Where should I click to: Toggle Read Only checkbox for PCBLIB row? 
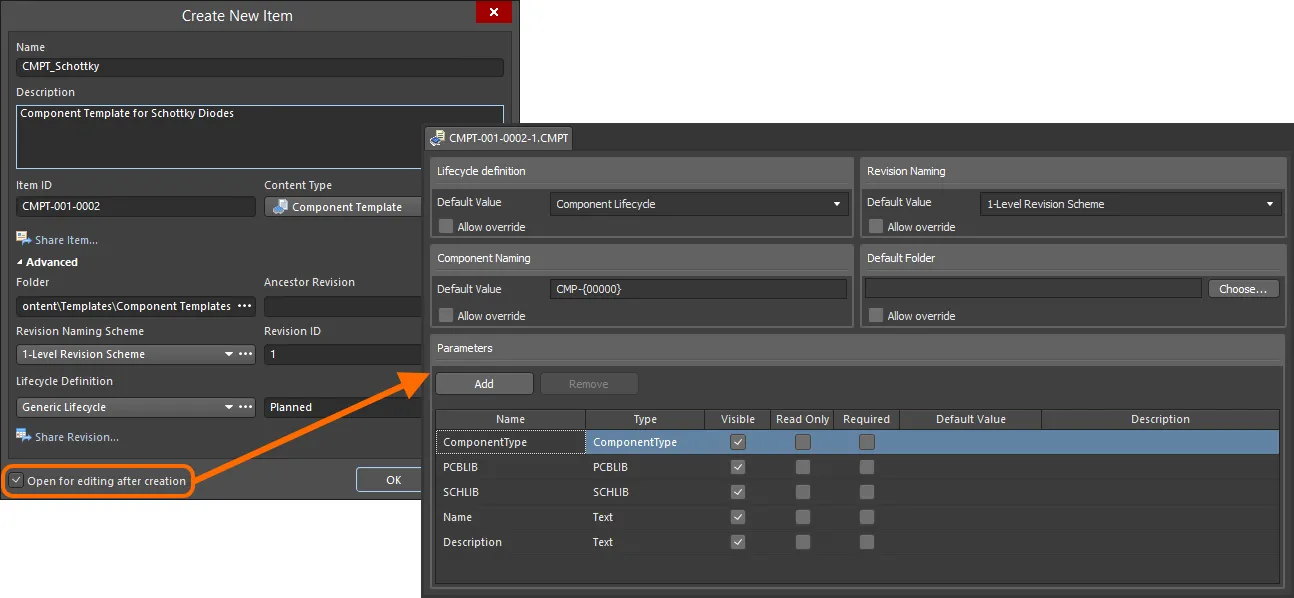[802, 466]
